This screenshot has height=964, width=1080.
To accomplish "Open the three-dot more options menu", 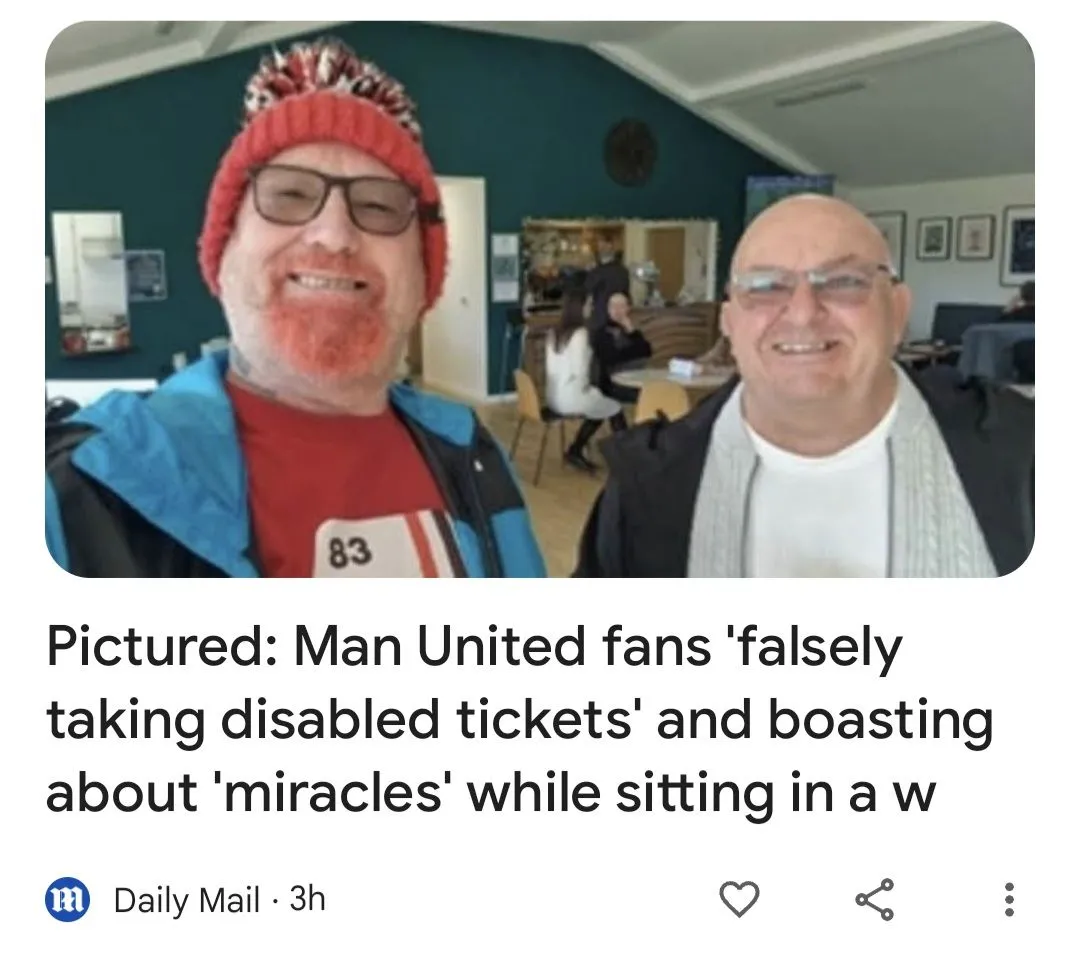I will (1009, 899).
